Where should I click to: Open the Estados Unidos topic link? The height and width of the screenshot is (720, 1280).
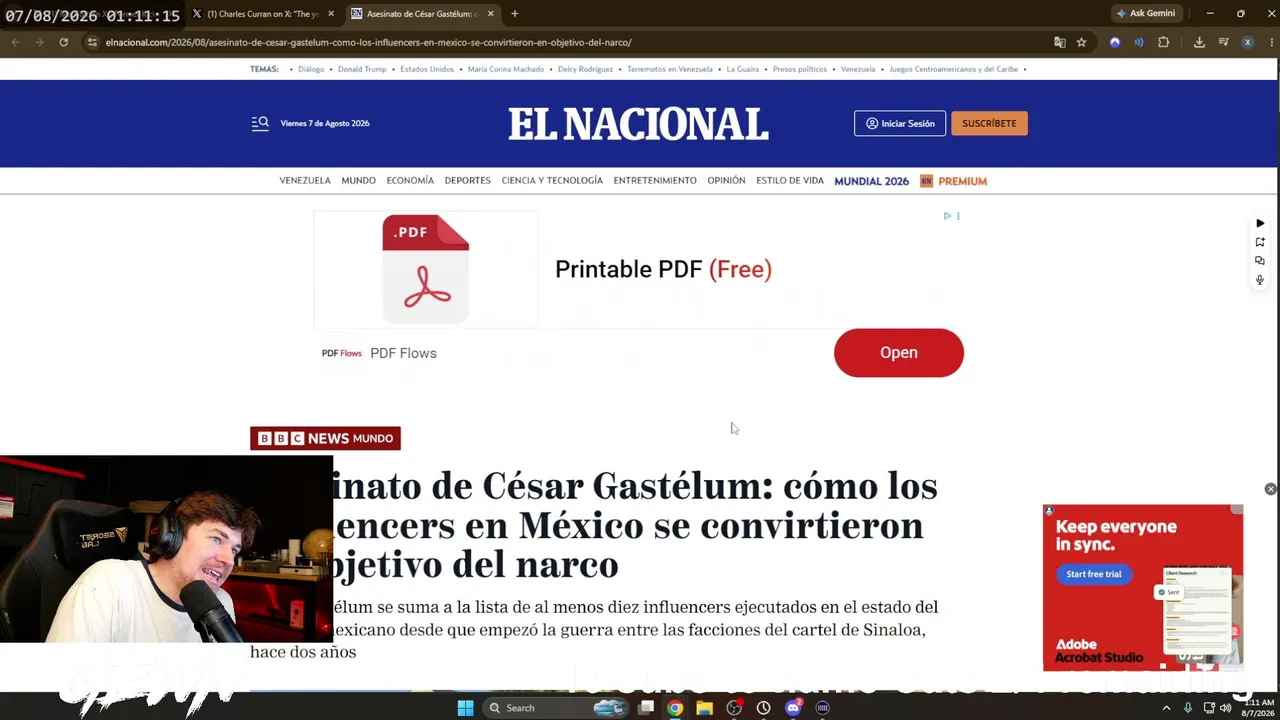tap(427, 69)
